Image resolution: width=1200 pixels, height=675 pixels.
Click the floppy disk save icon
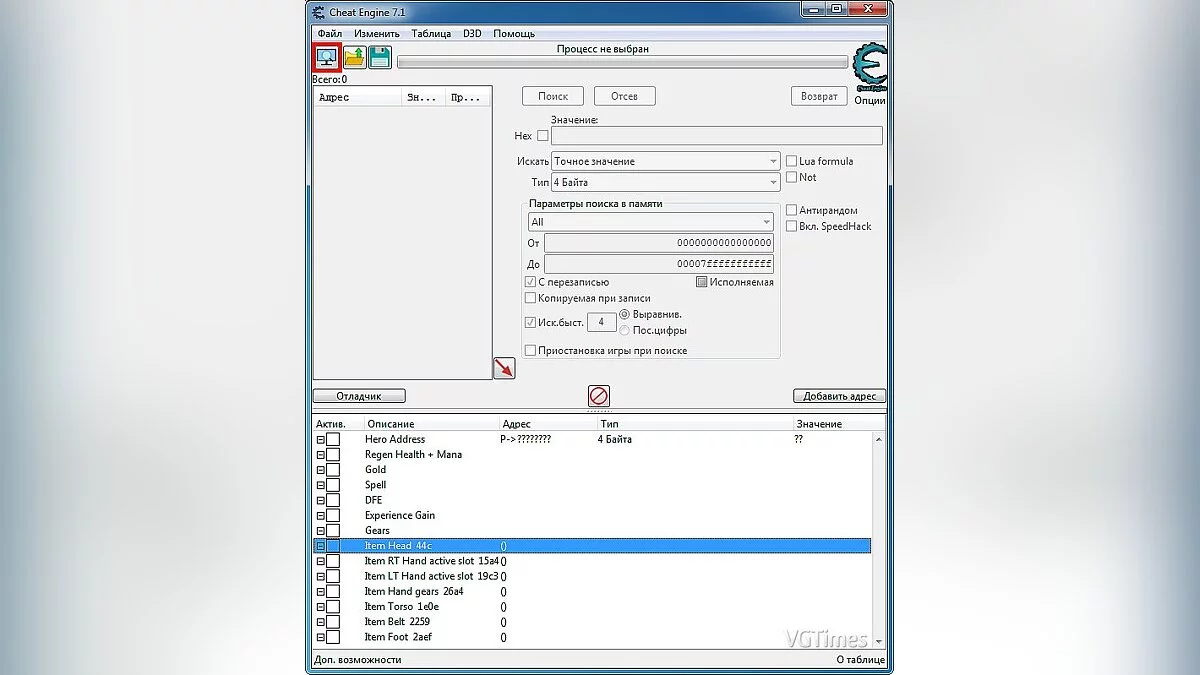(x=380, y=57)
